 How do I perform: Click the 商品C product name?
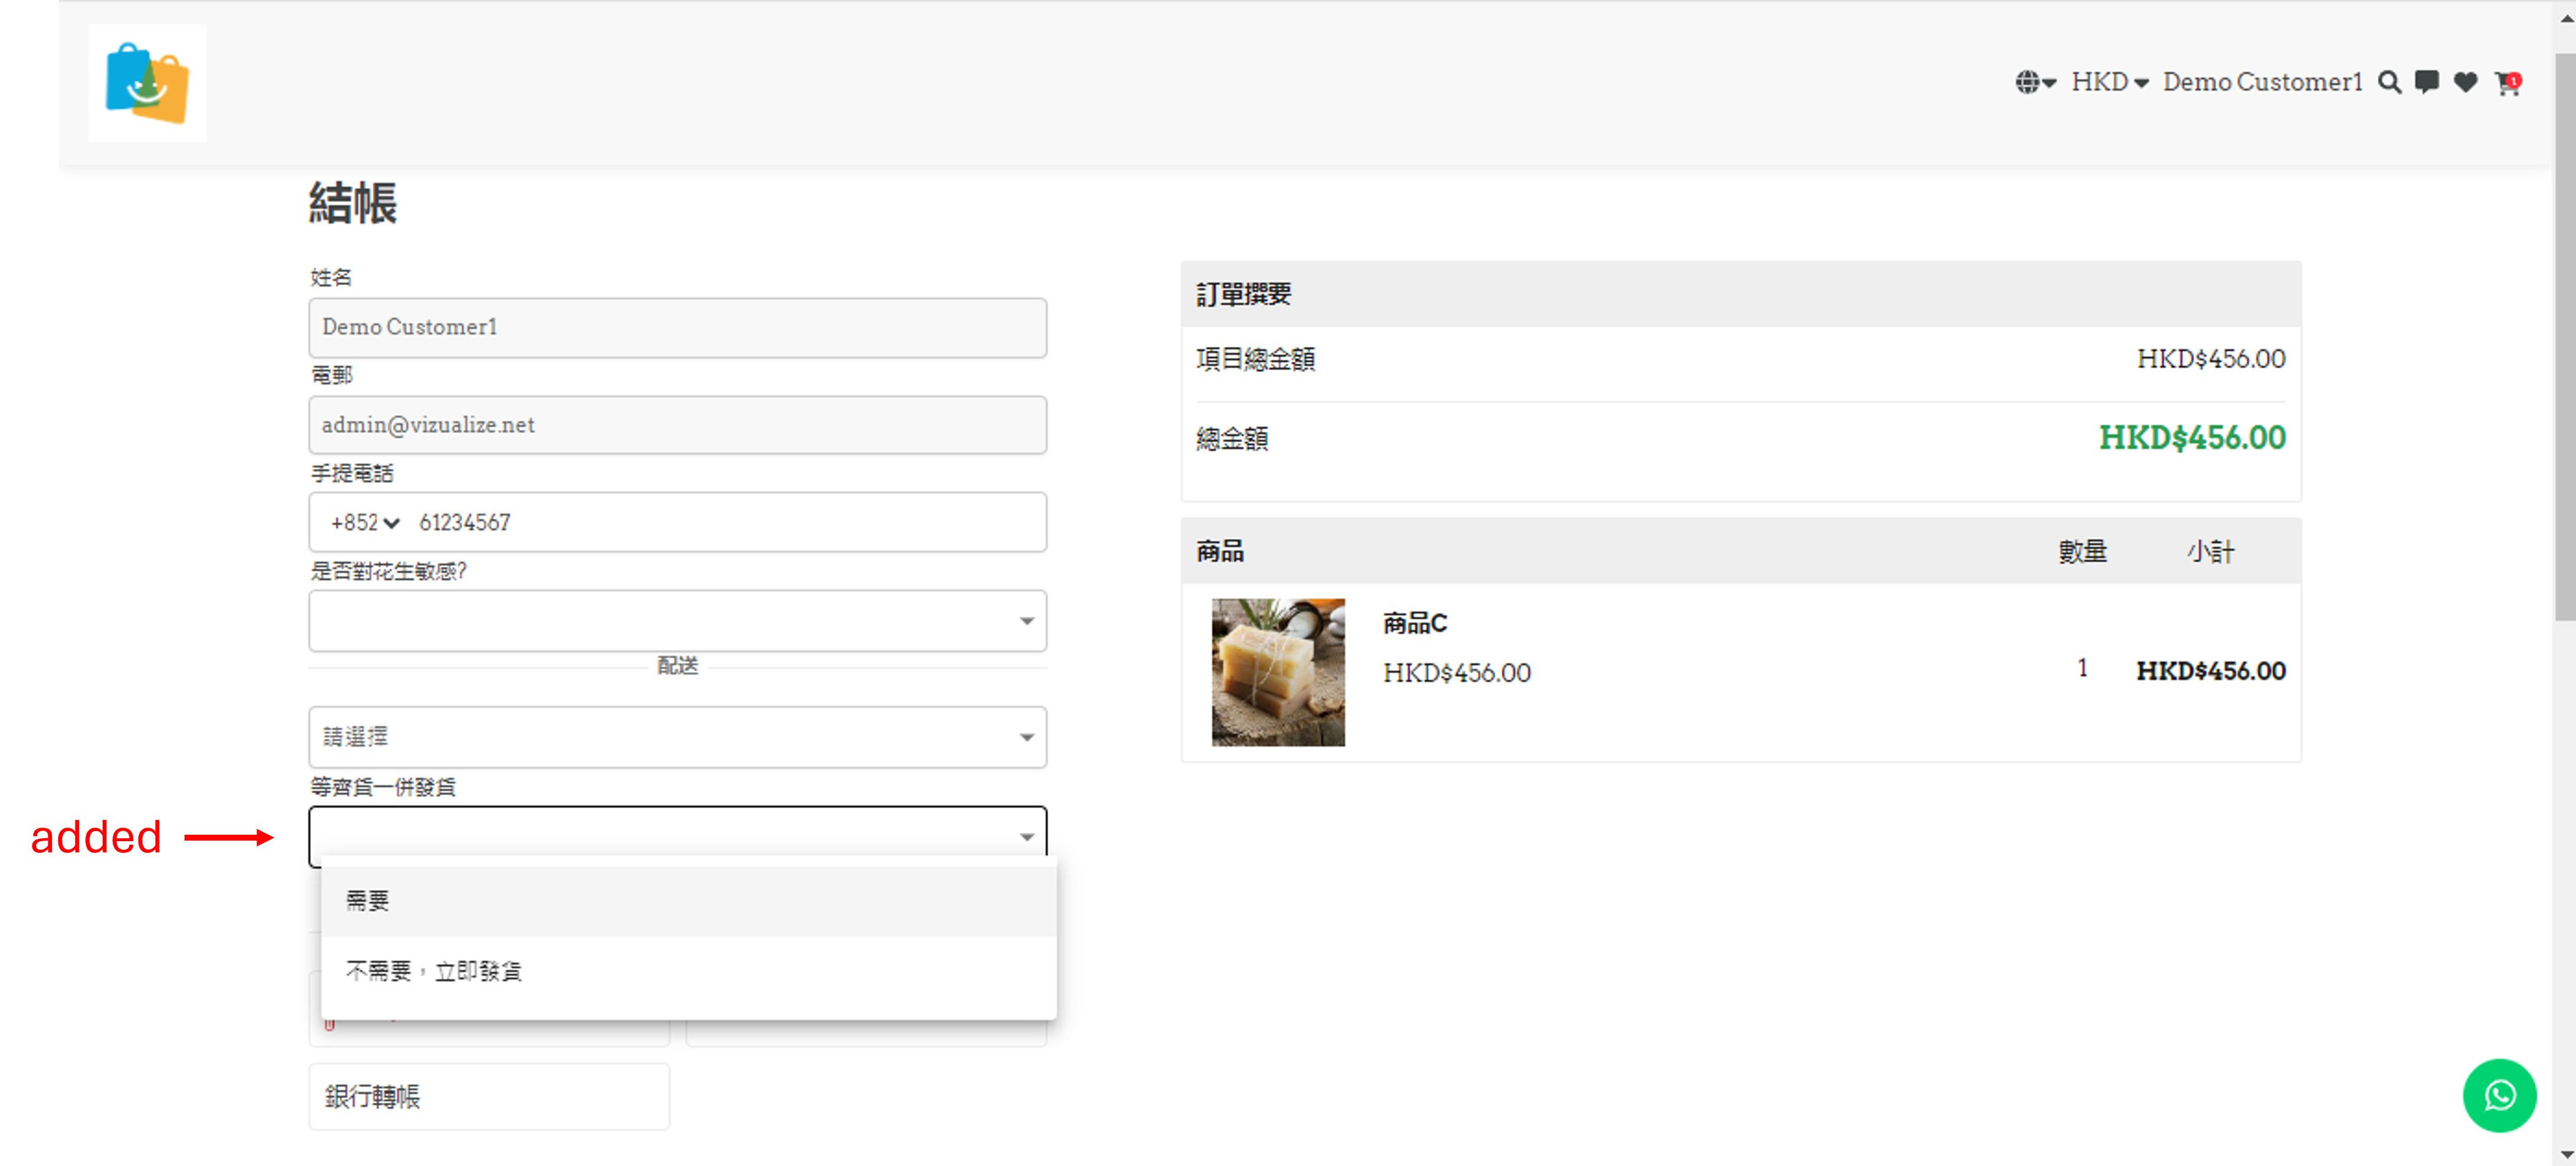tap(1414, 623)
